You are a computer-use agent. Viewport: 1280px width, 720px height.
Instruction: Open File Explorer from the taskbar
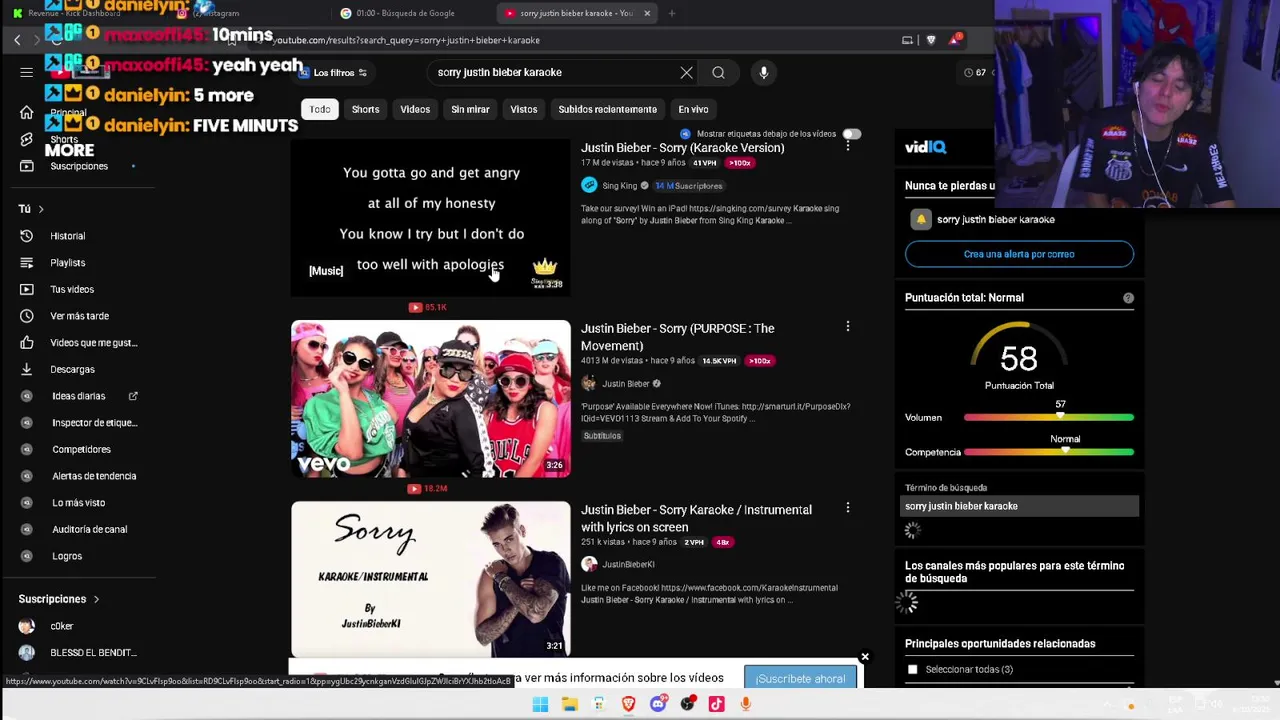569,704
